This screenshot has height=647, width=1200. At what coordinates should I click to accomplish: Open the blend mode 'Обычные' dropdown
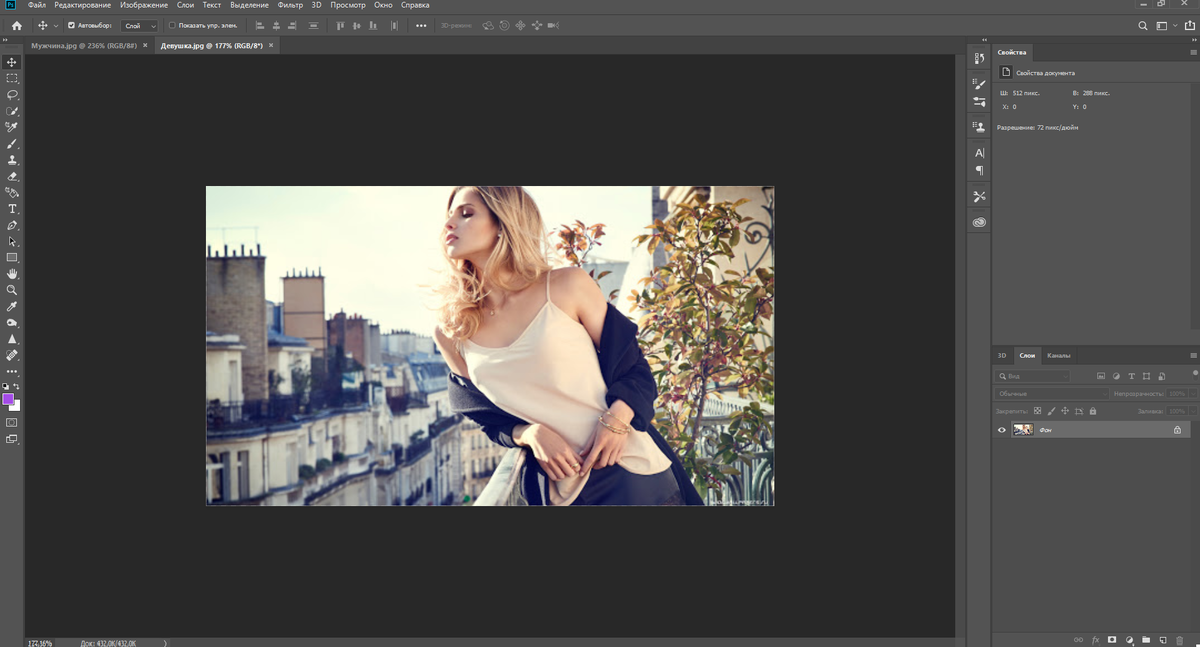click(x=1051, y=394)
